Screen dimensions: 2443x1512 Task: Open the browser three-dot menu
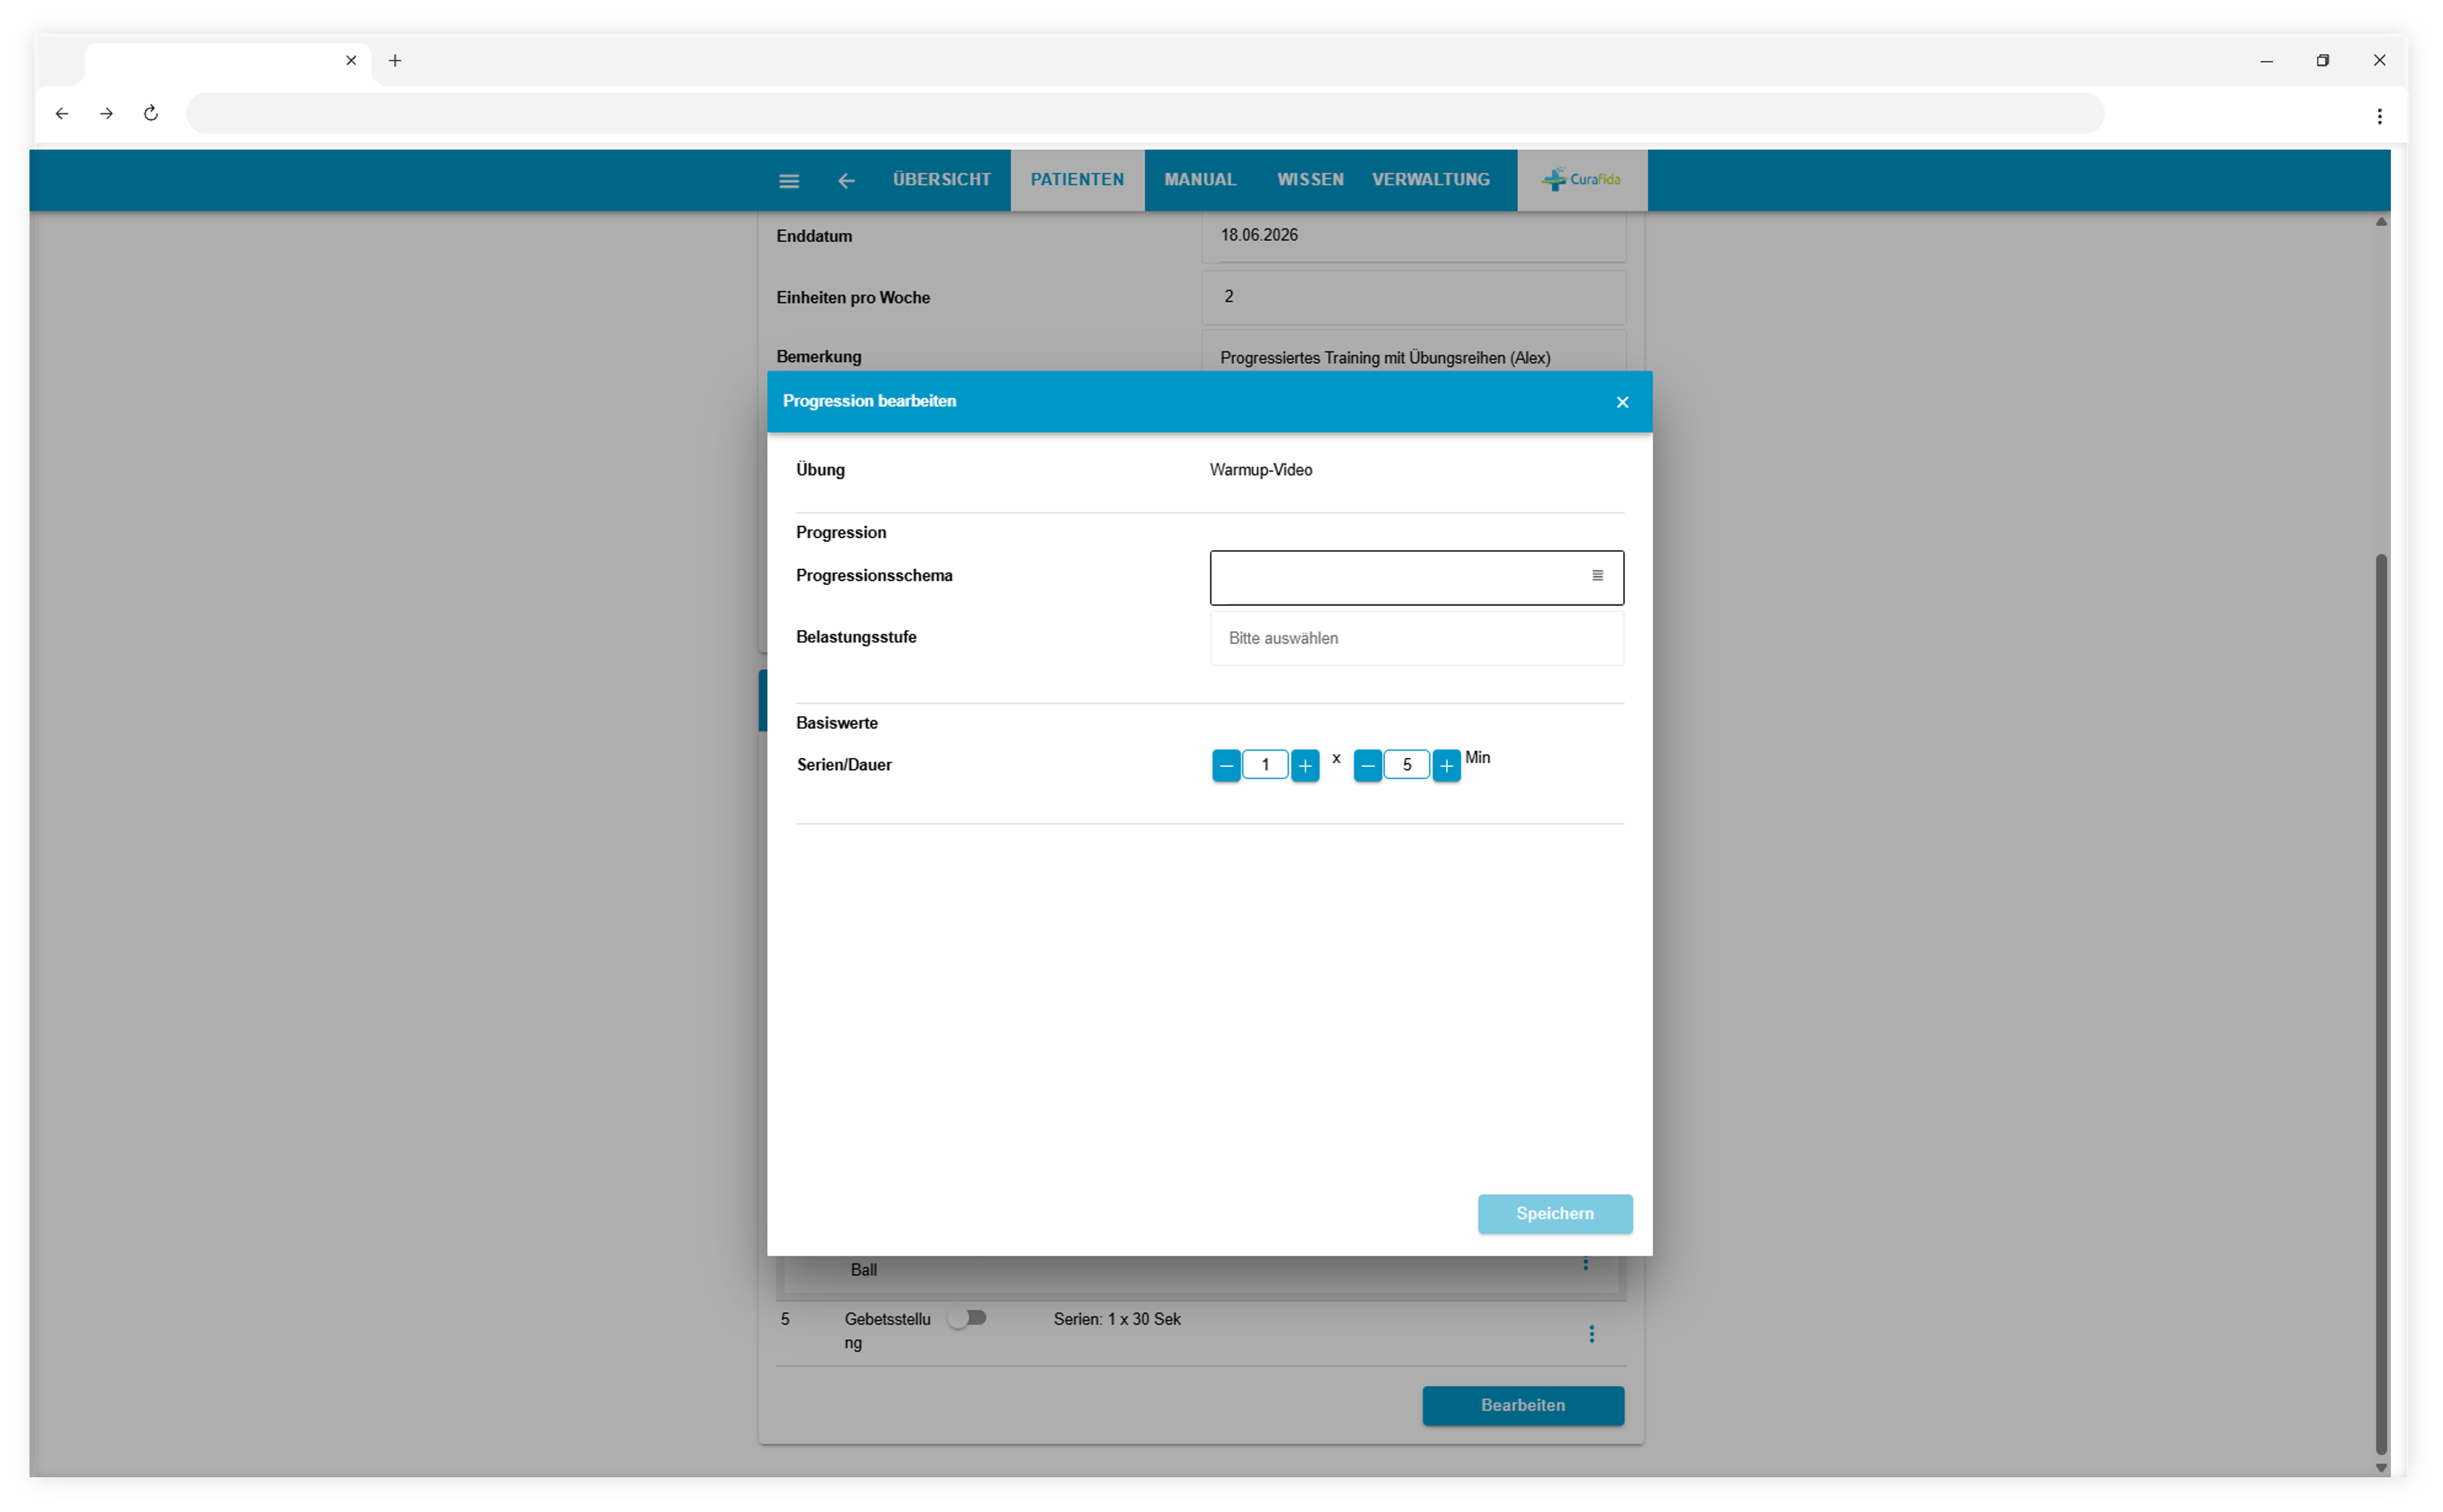coord(2379,116)
